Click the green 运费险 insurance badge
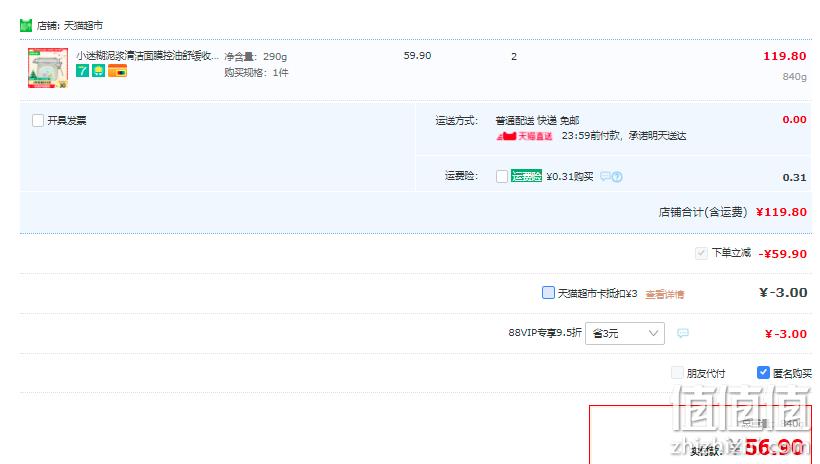Screen dimensions: 820x464 click(x=526, y=176)
